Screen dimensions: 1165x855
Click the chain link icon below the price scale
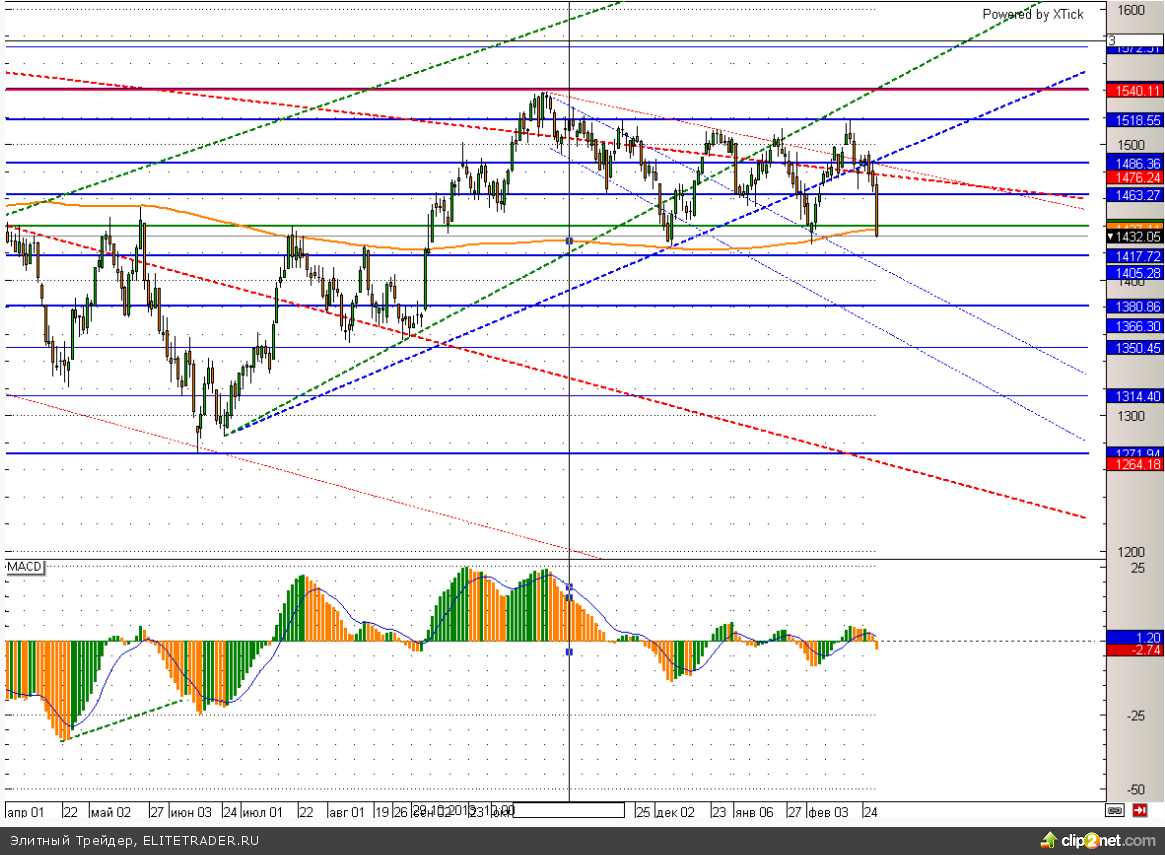click(1115, 810)
